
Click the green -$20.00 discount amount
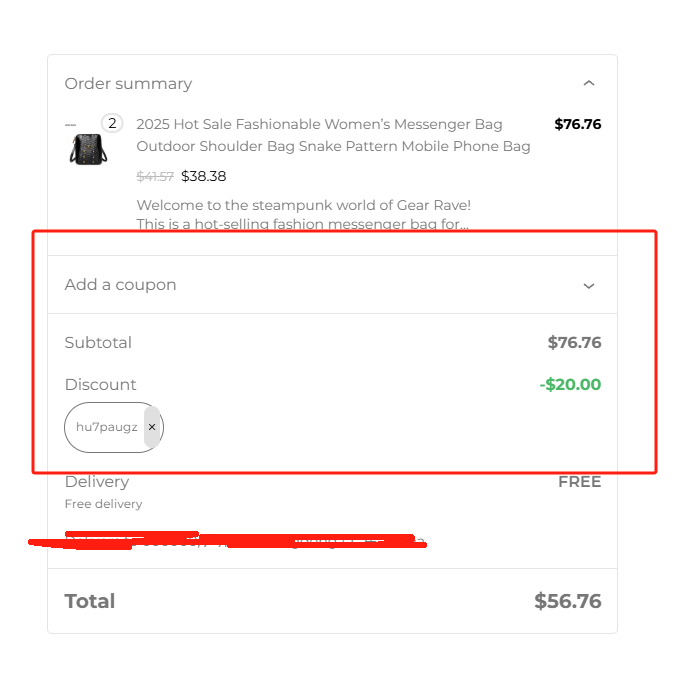[570, 384]
